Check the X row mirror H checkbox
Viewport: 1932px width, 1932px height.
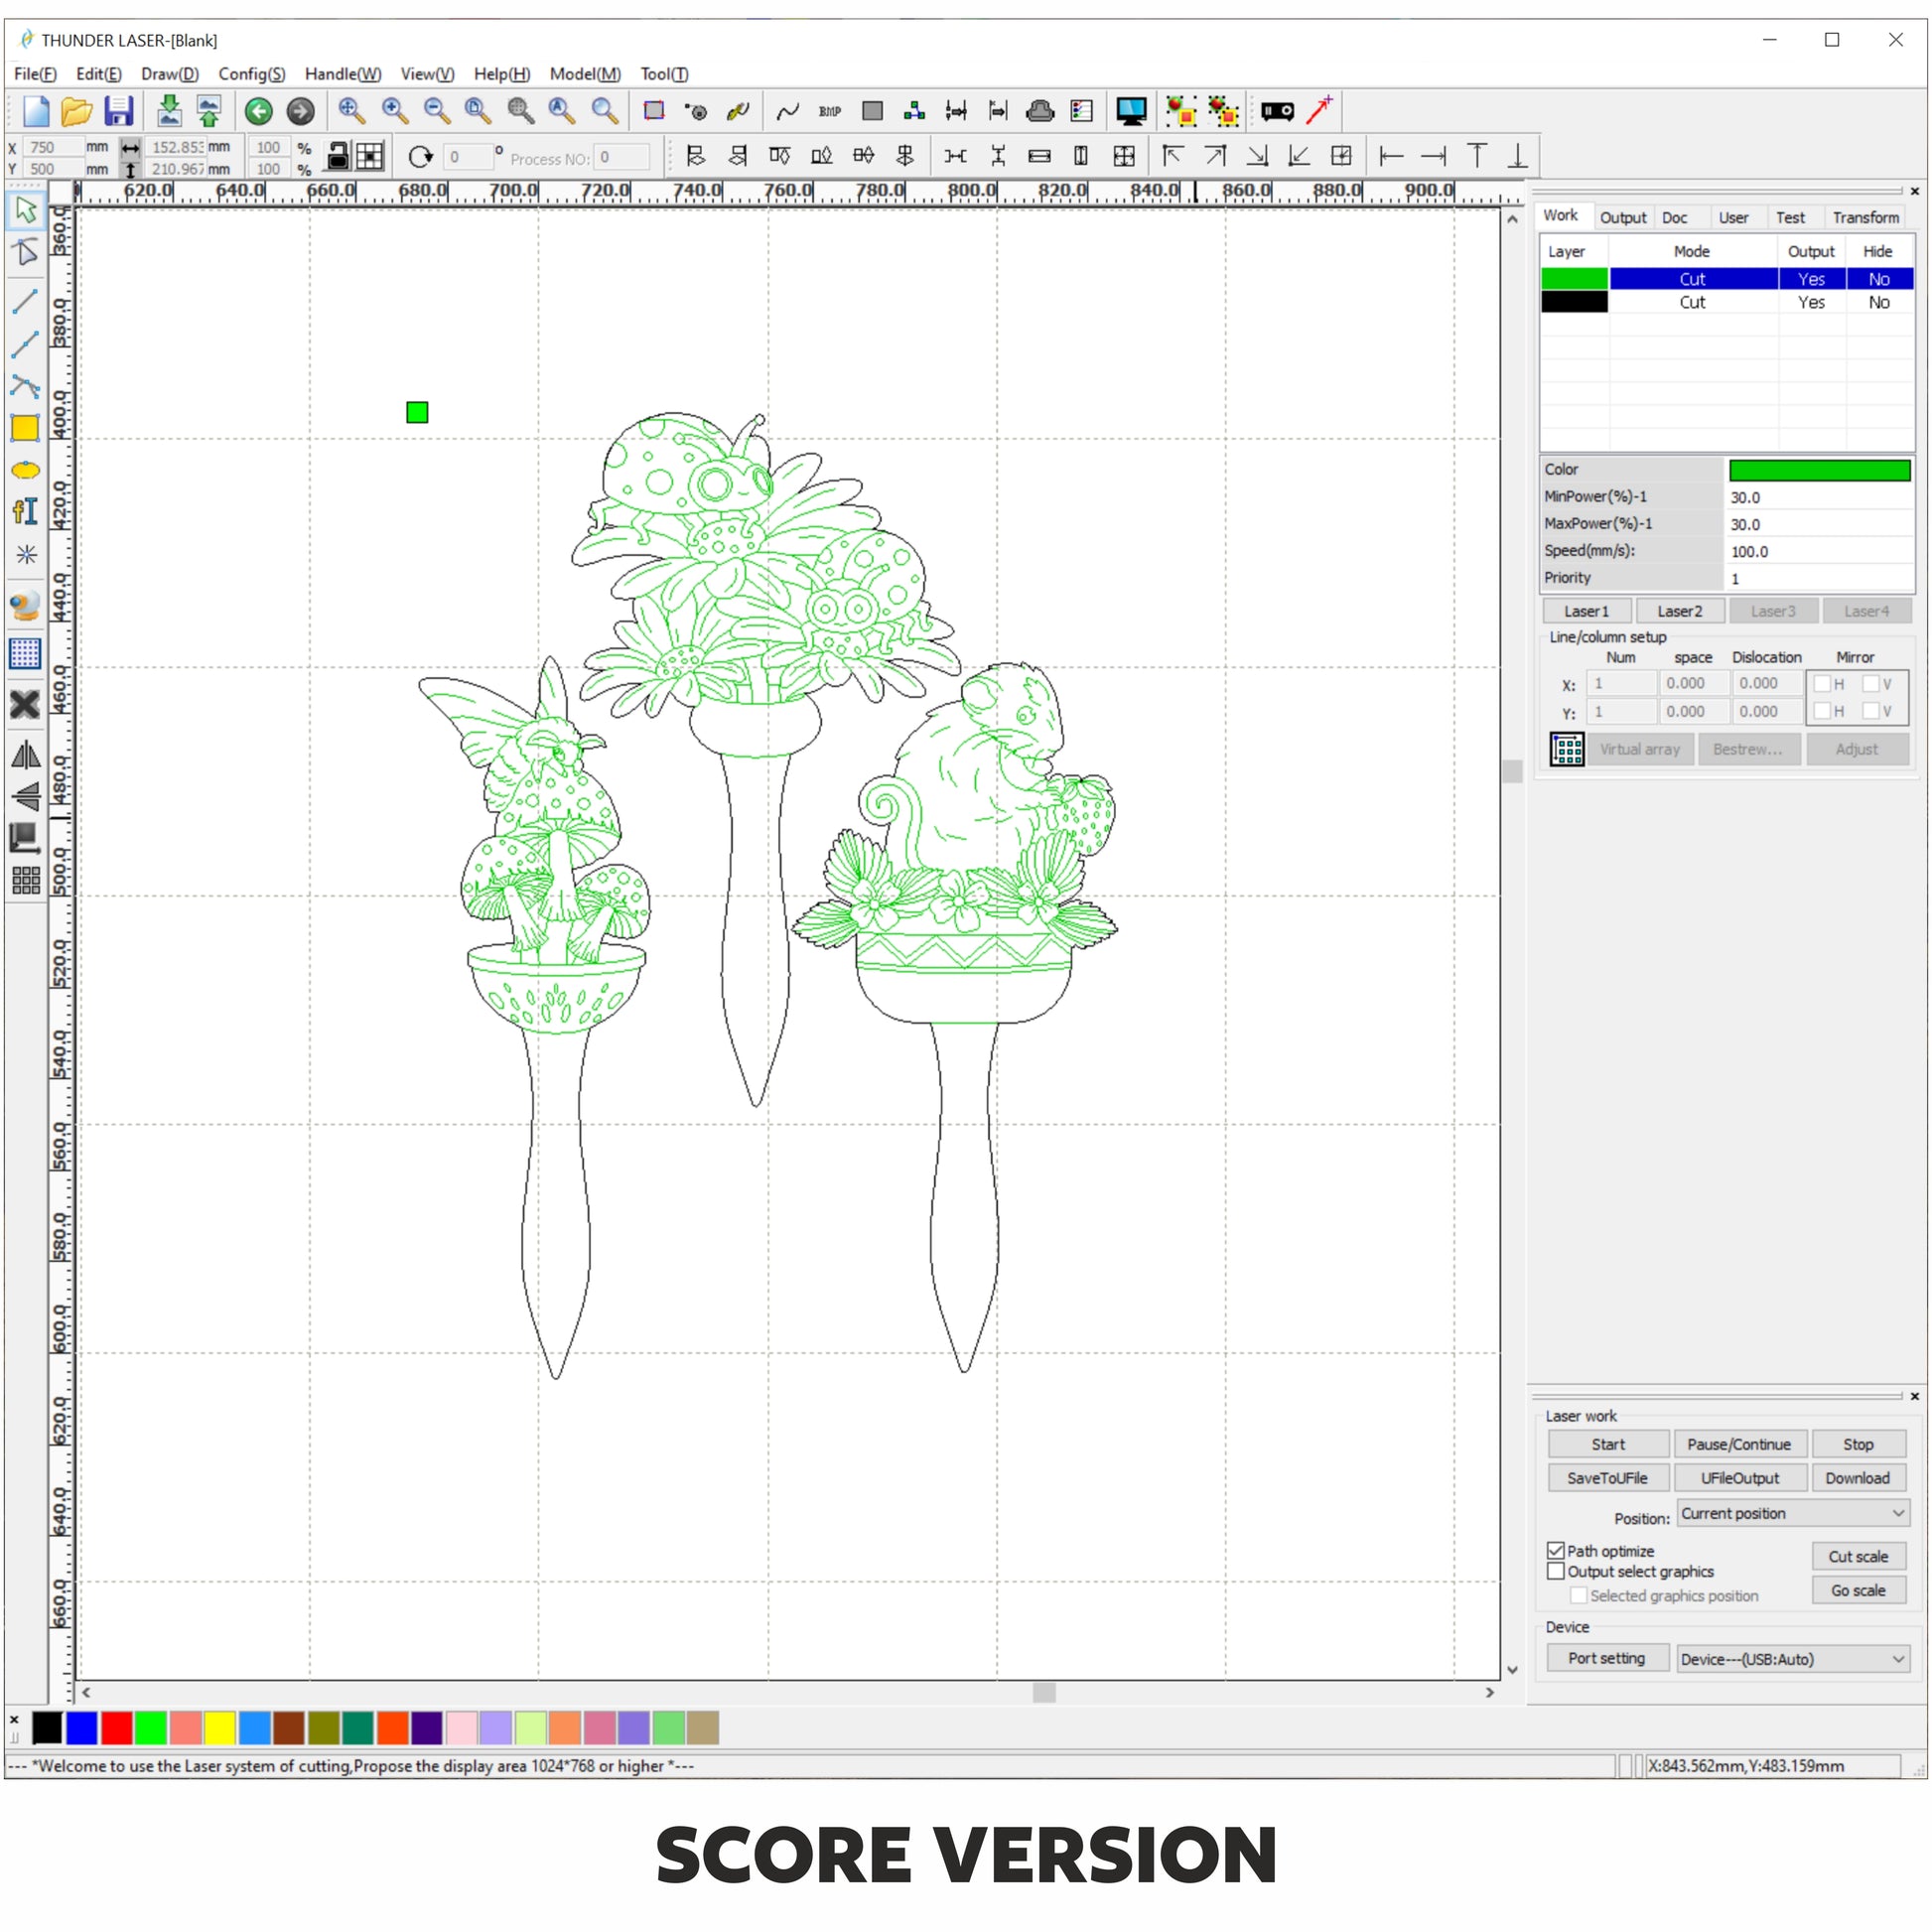point(1822,684)
